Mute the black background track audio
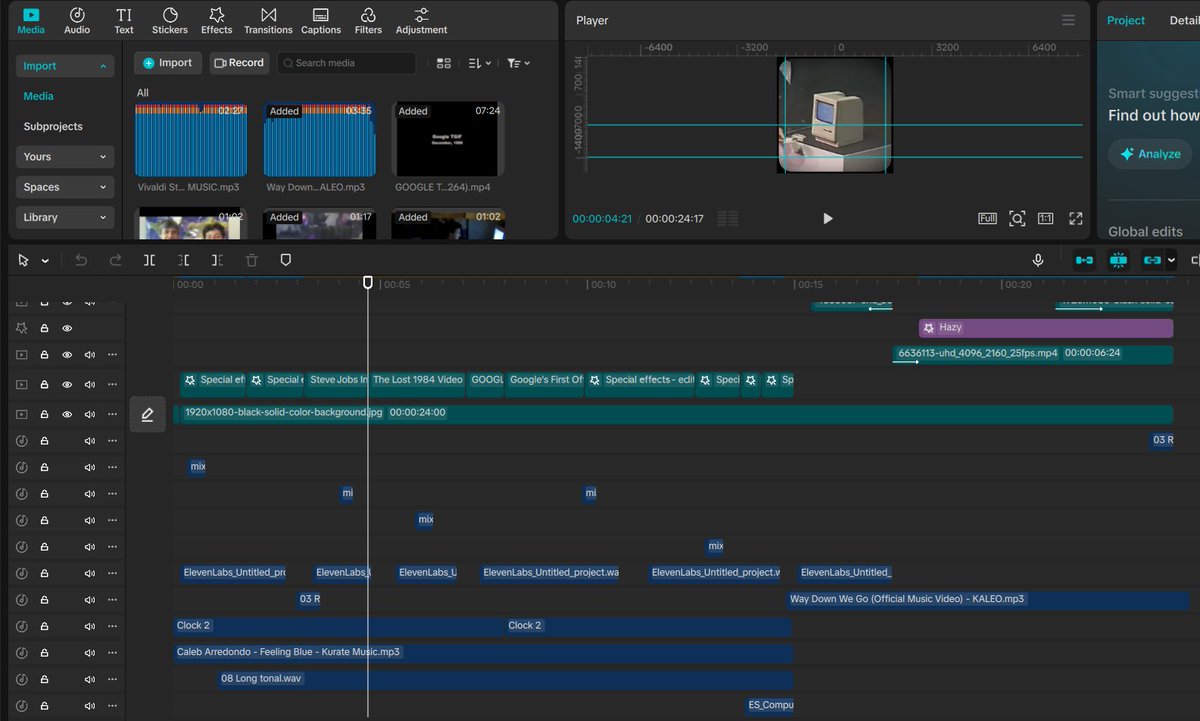 [x=90, y=414]
